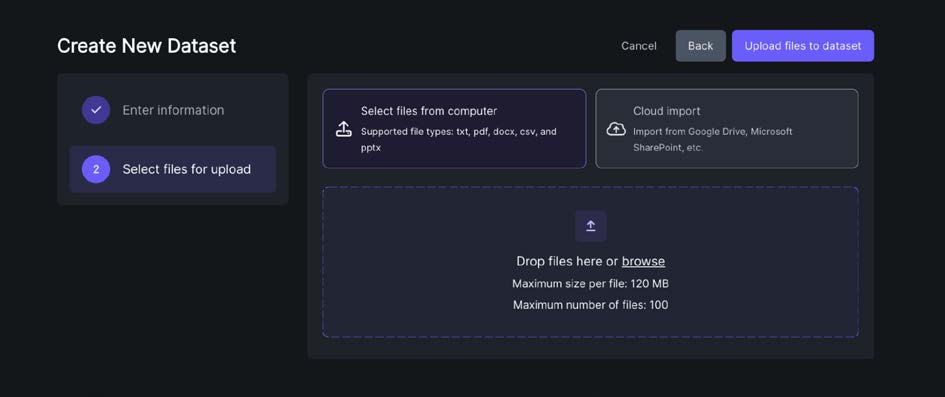Click the upload arrow icon in drop zone
The height and width of the screenshot is (397, 945).
(591, 226)
